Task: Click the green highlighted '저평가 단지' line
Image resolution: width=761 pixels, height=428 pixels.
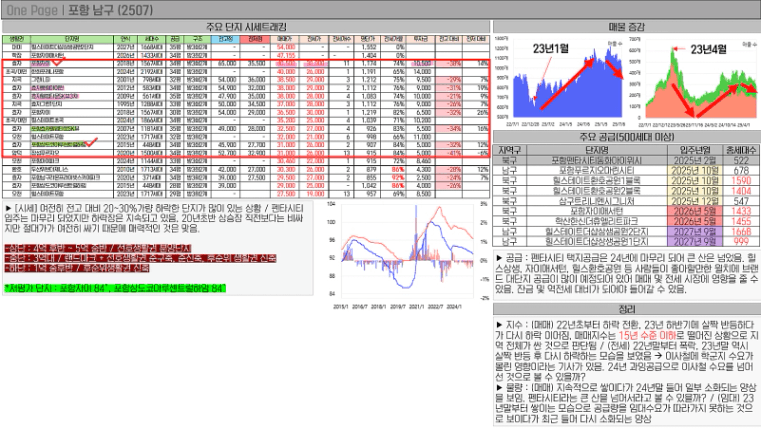Action: [115, 288]
